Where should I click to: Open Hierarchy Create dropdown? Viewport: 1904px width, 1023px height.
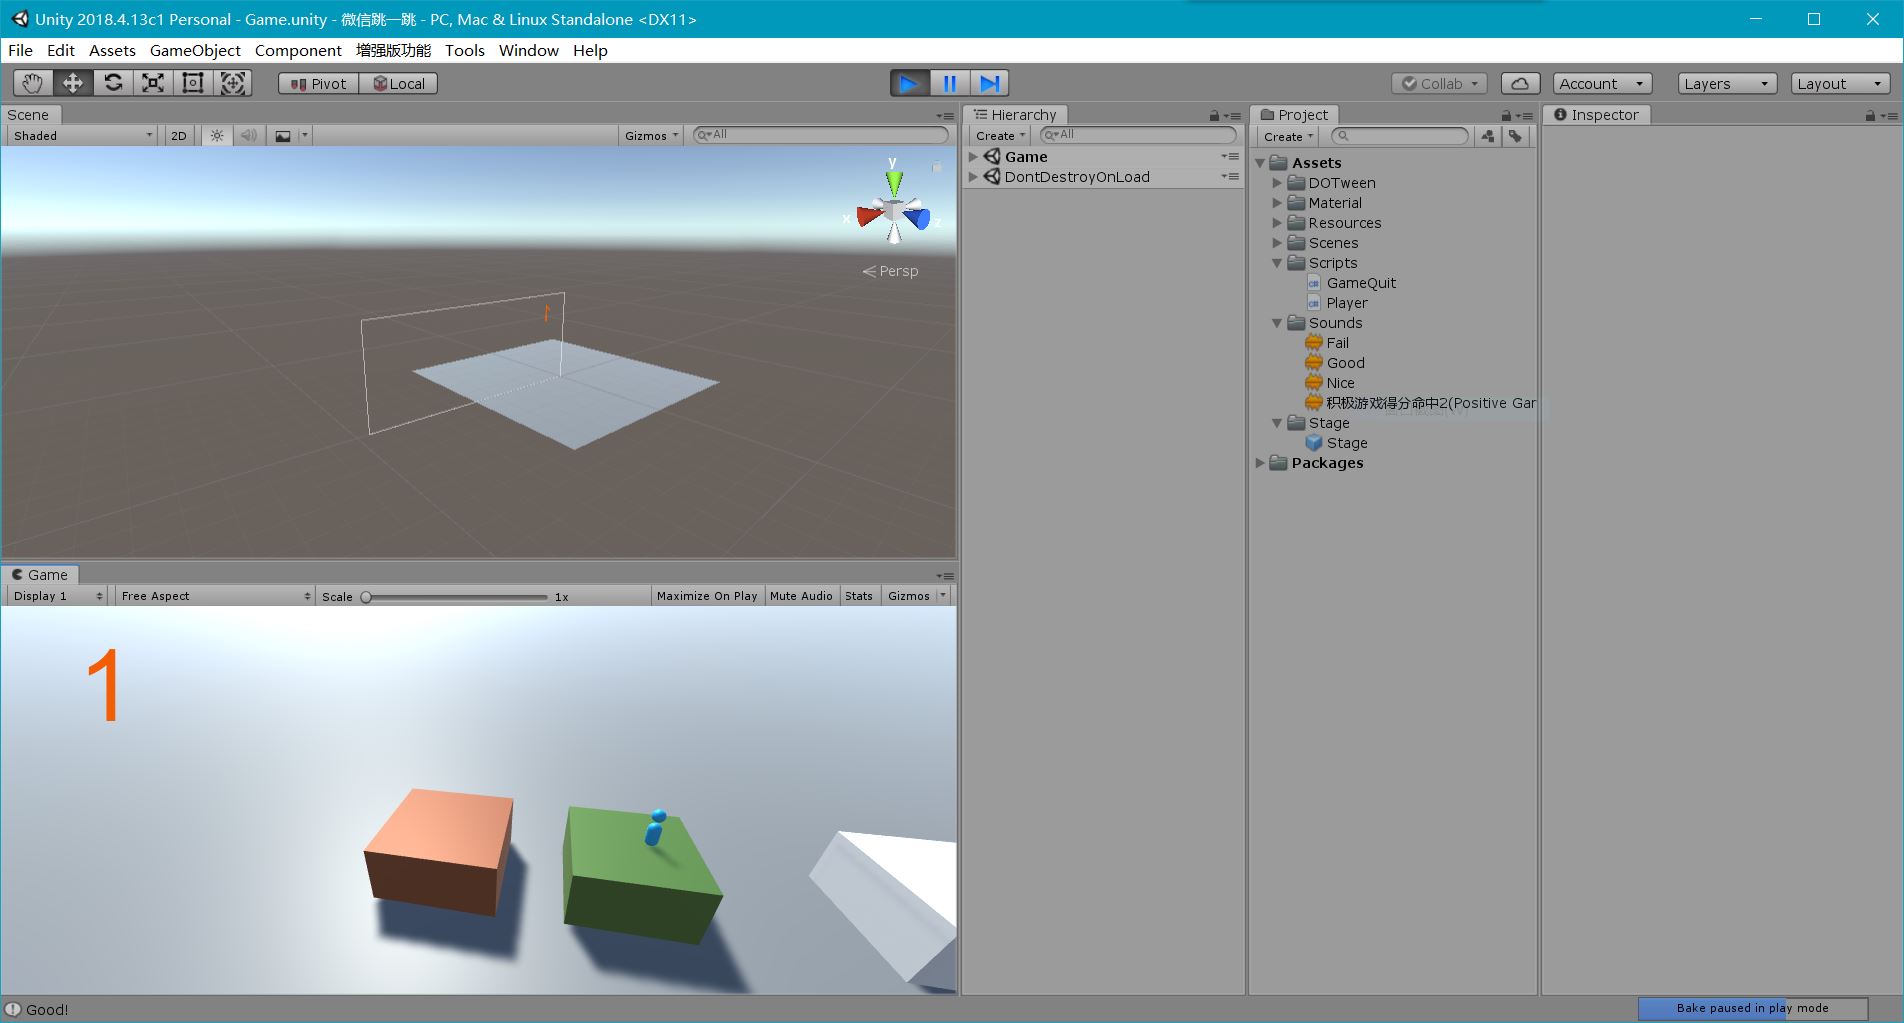[x=1000, y=136]
